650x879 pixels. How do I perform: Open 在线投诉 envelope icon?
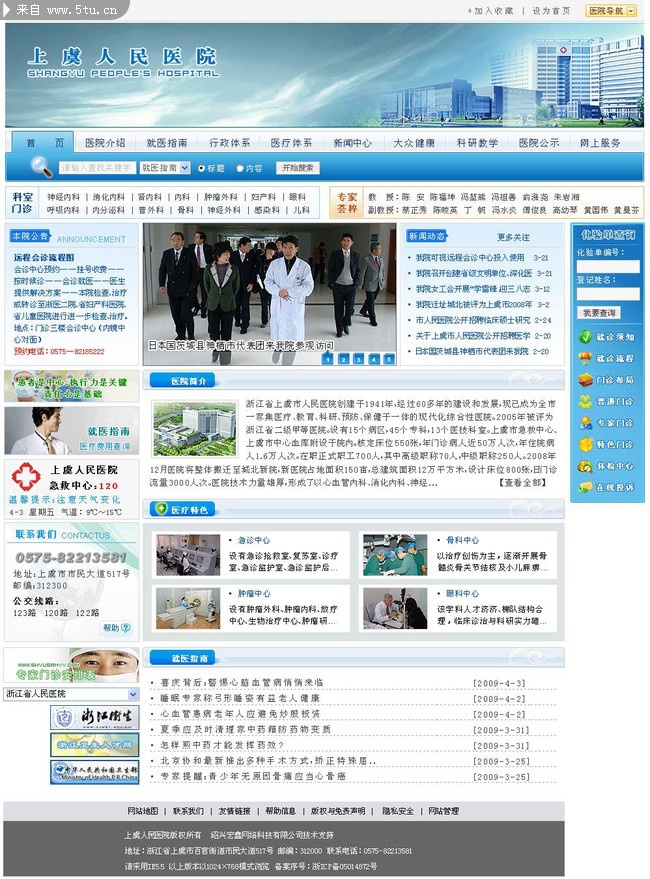point(586,487)
